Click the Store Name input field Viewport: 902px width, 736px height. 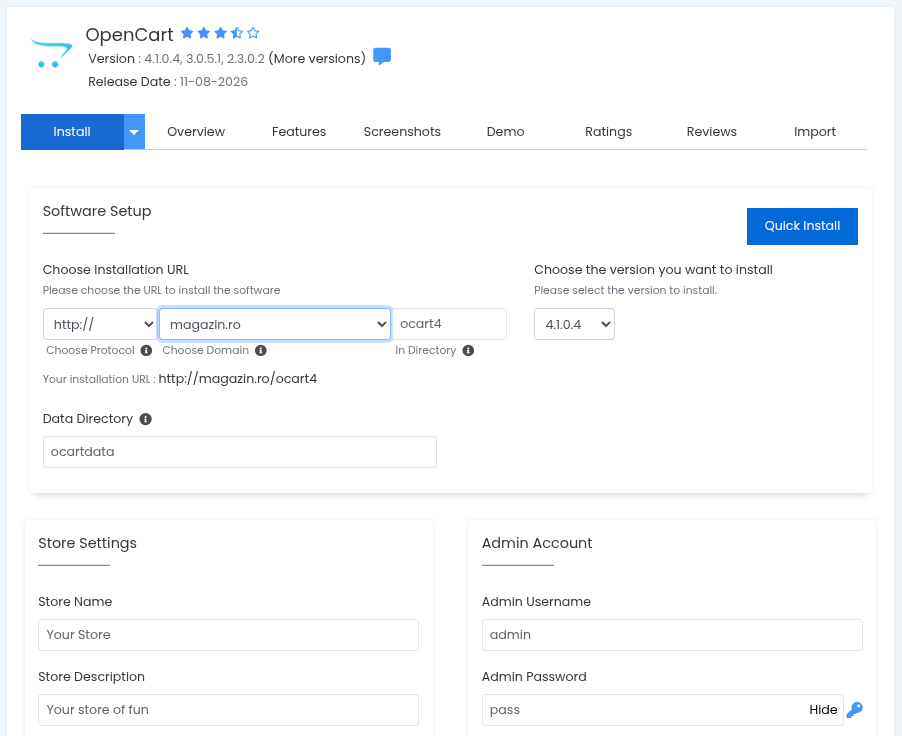coord(228,635)
